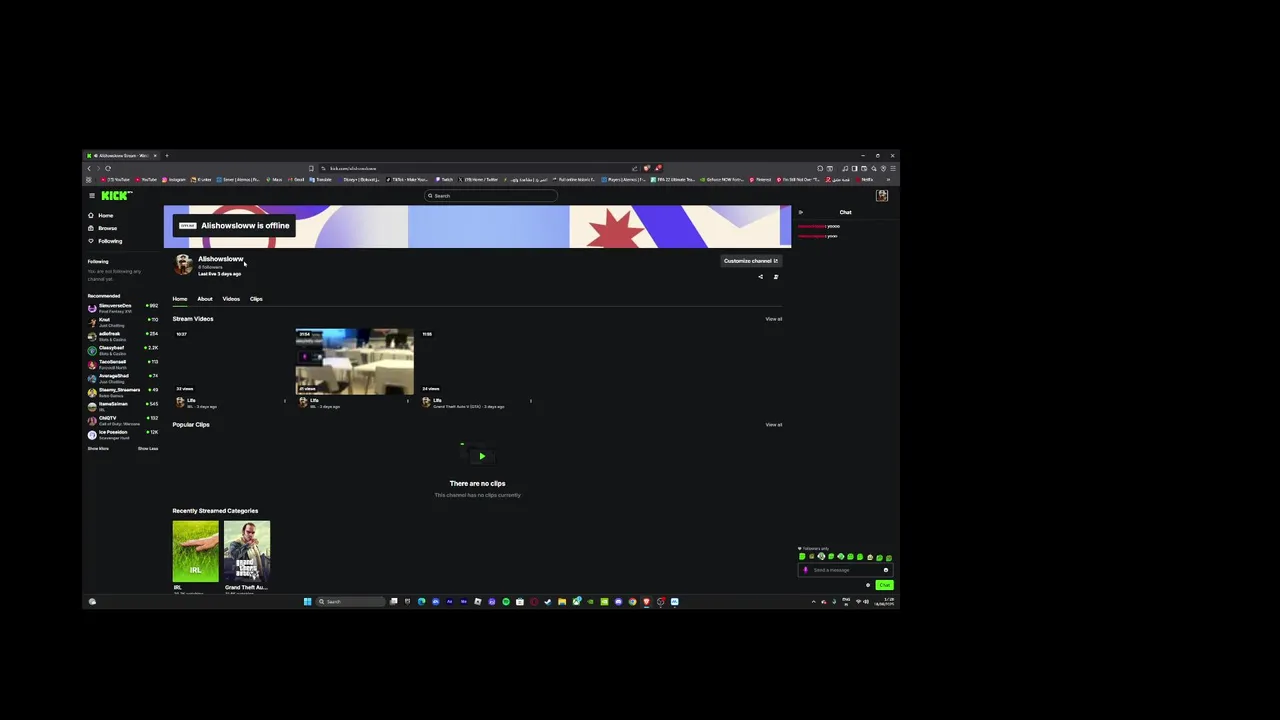The height and width of the screenshot is (720, 1280).
Task: Click the green KICK logo
Action: (x=116, y=196)
